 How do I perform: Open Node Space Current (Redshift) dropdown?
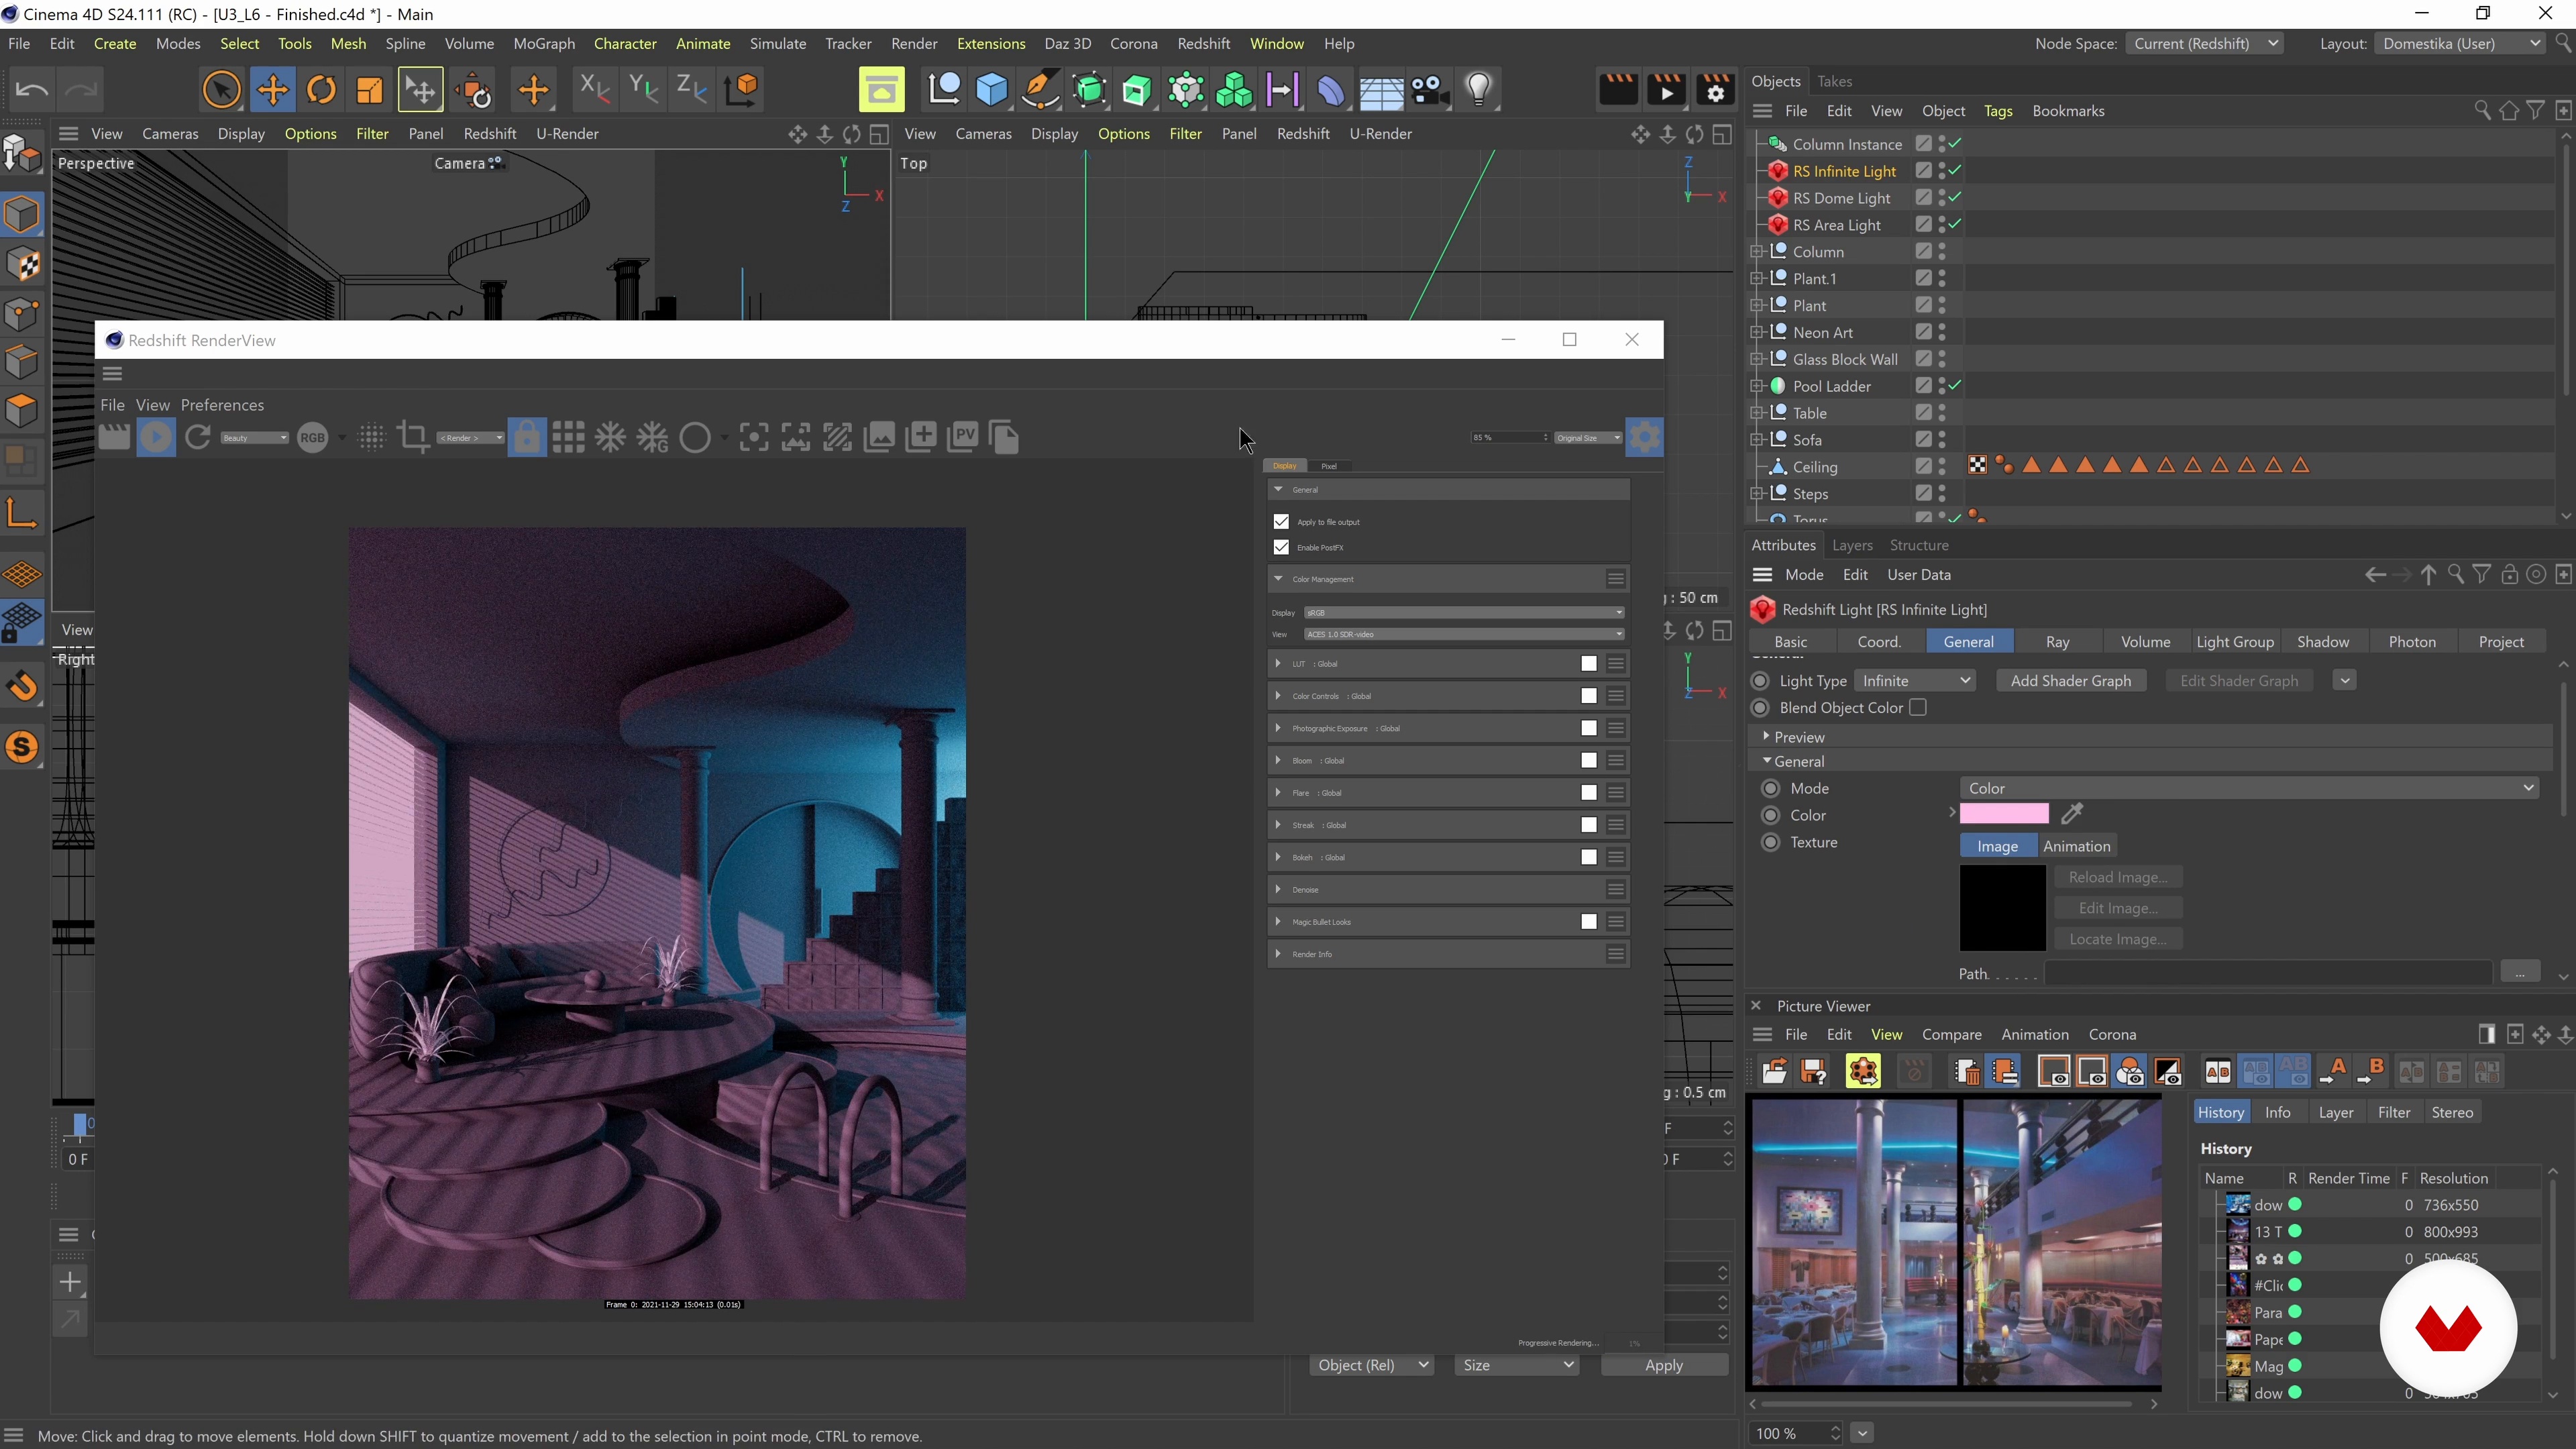[2203, 44]
